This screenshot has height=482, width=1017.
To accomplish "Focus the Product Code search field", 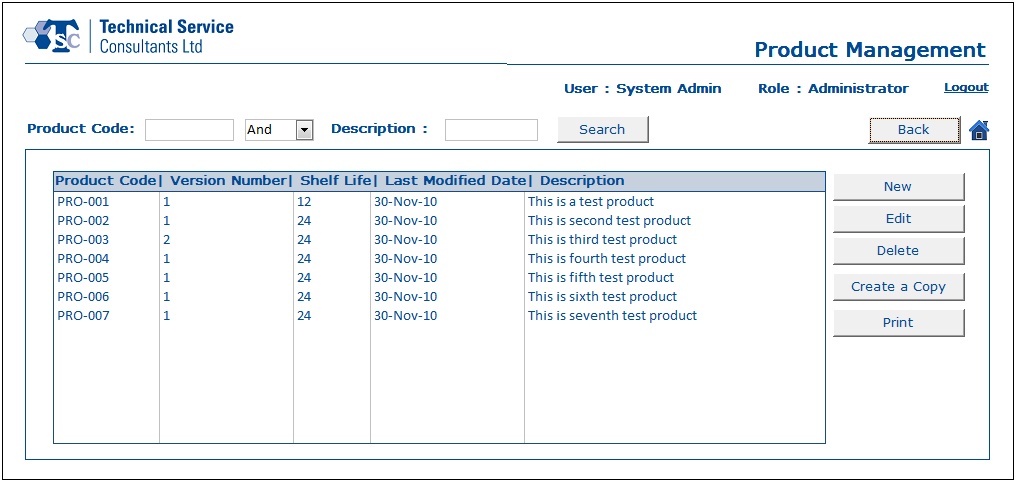I will (189, 130).
